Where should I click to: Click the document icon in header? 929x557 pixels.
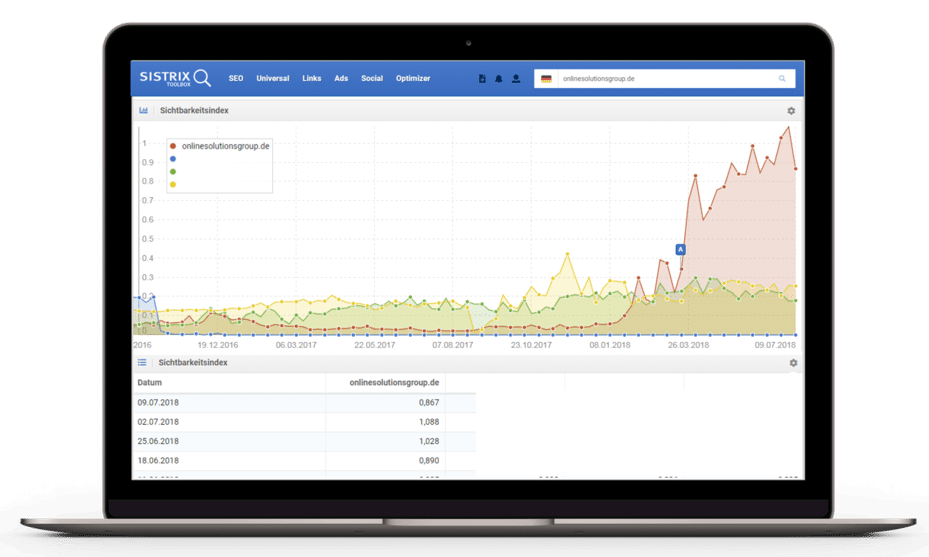coord(482,78)
